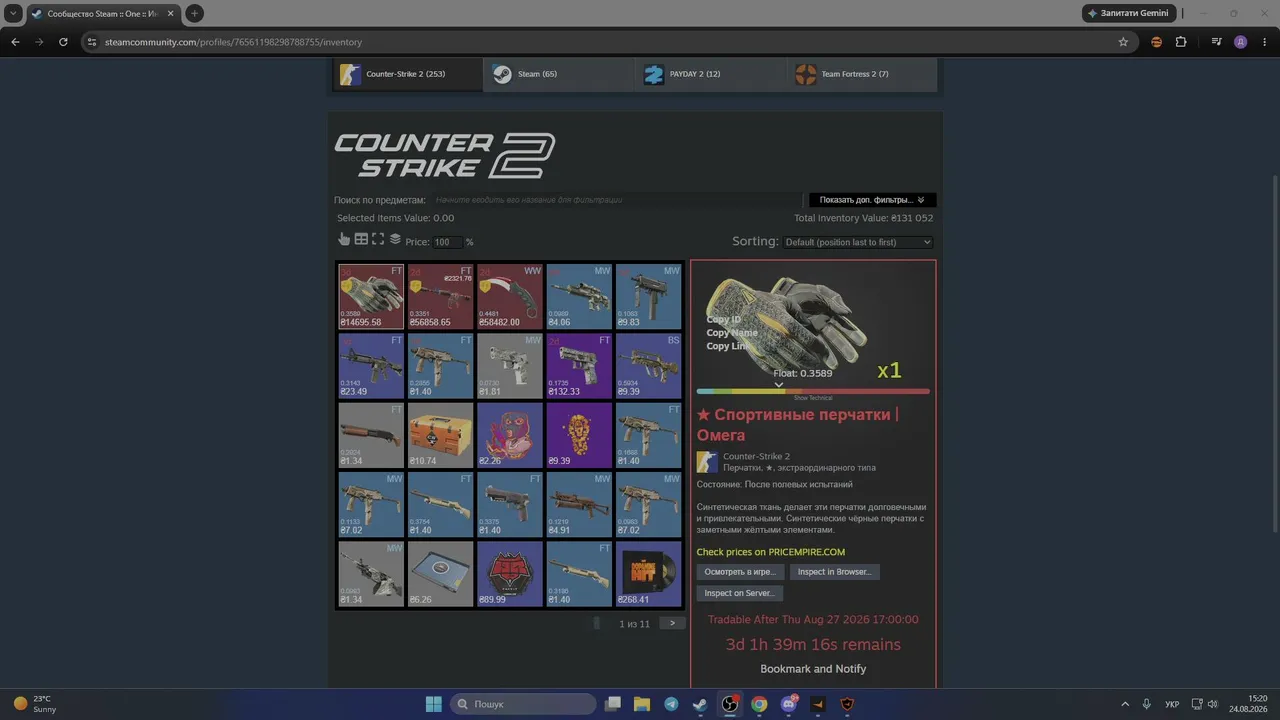This screenshot has height=720, width=1280.
Task: Select the red team sticker priced 89.99
Action: (510, 574)
